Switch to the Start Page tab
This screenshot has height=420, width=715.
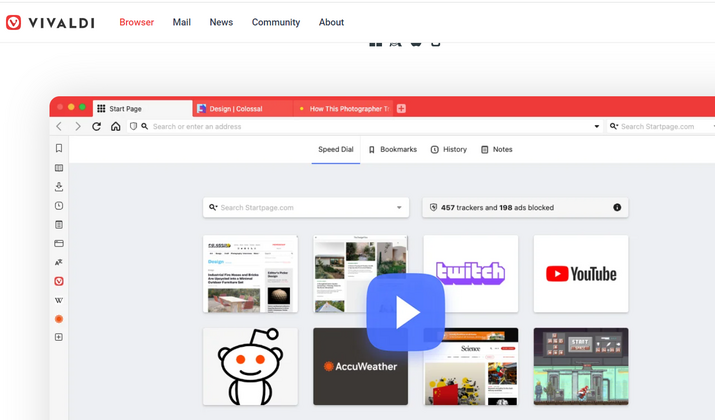[x=142, y=109]
